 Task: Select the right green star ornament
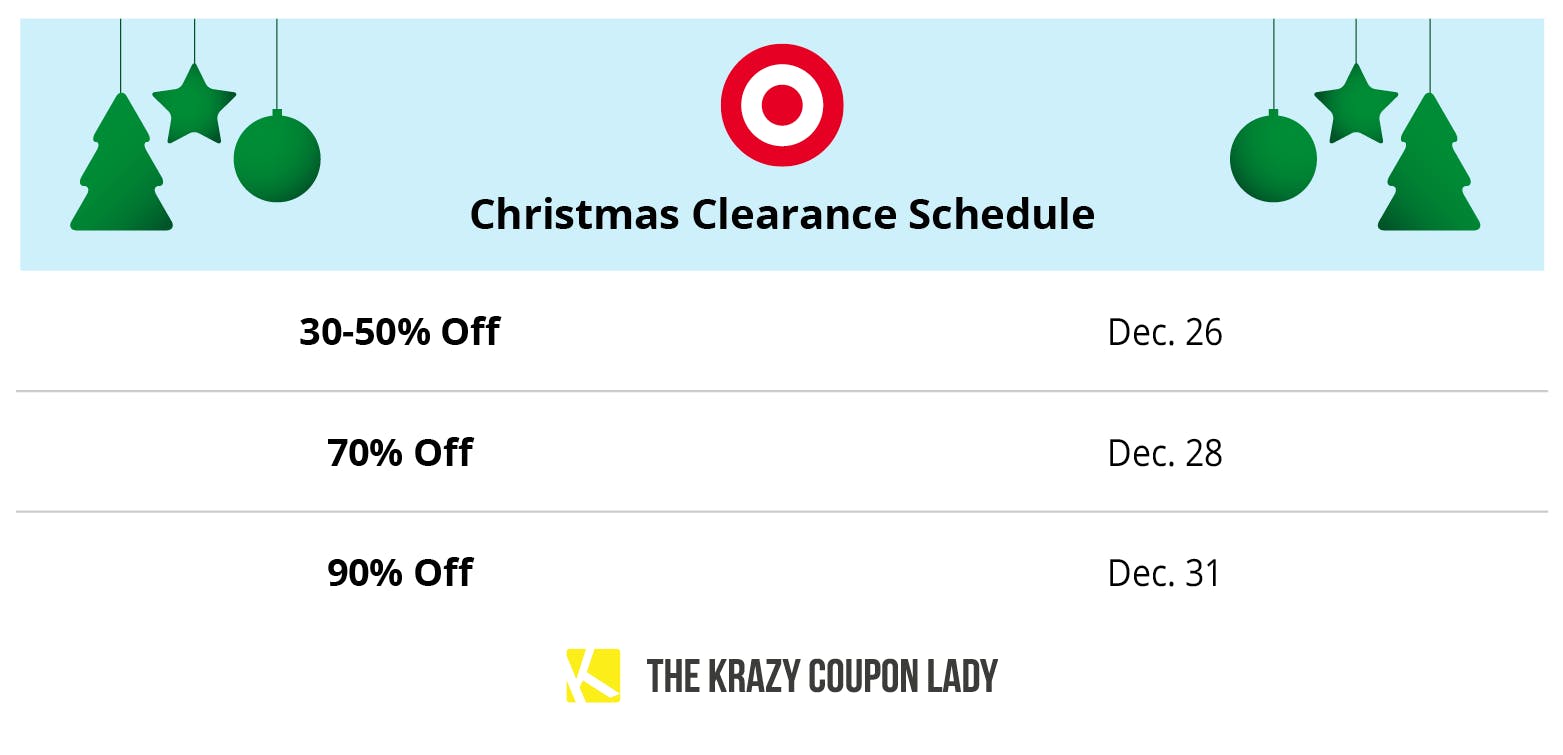click(1355, 105)
